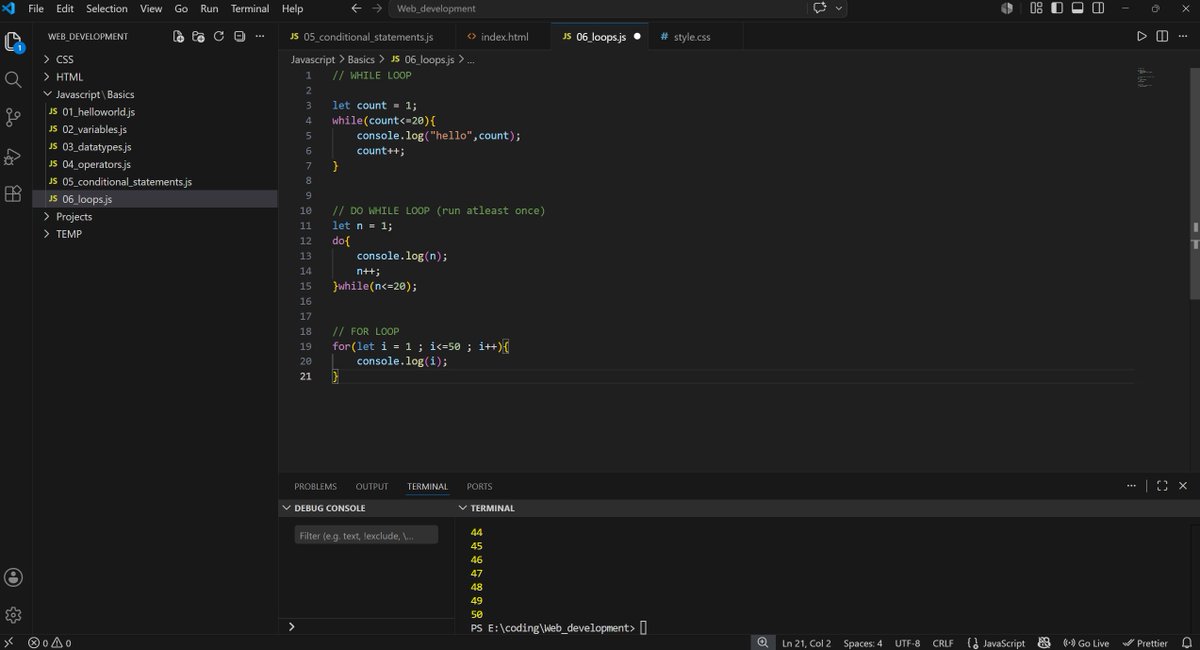Collapse the TERMINAL section header
Image resolution: width=1200 pixels, height=650 pixels.
[x=463, y=508]
